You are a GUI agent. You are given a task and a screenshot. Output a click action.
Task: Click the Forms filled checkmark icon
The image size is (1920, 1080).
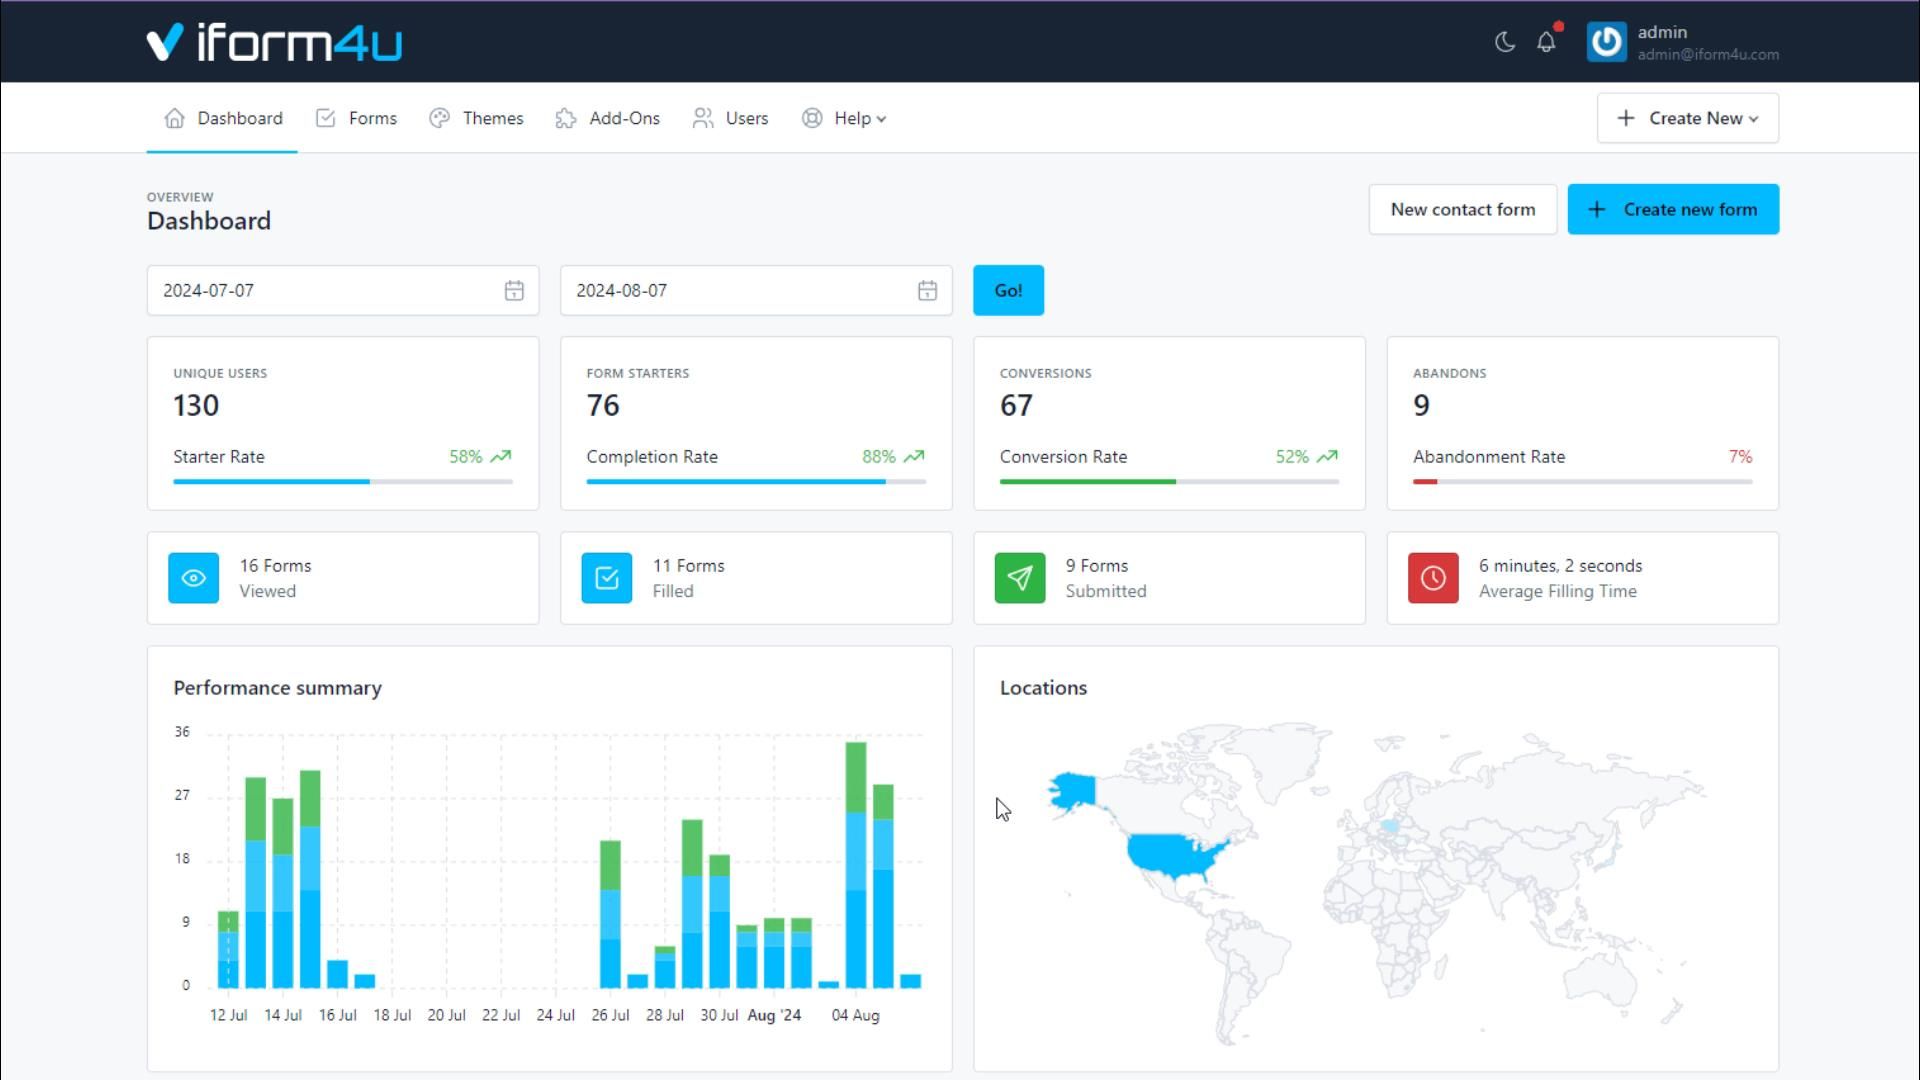coord(606,578)
